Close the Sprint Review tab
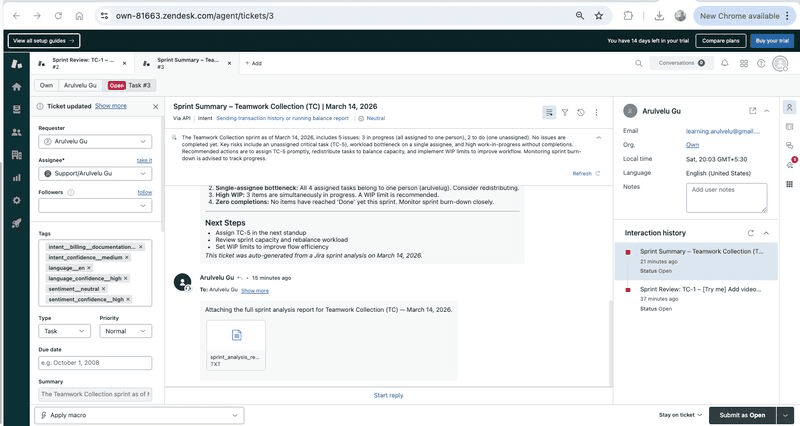This screenshot has width=800, height=426. 124,63
